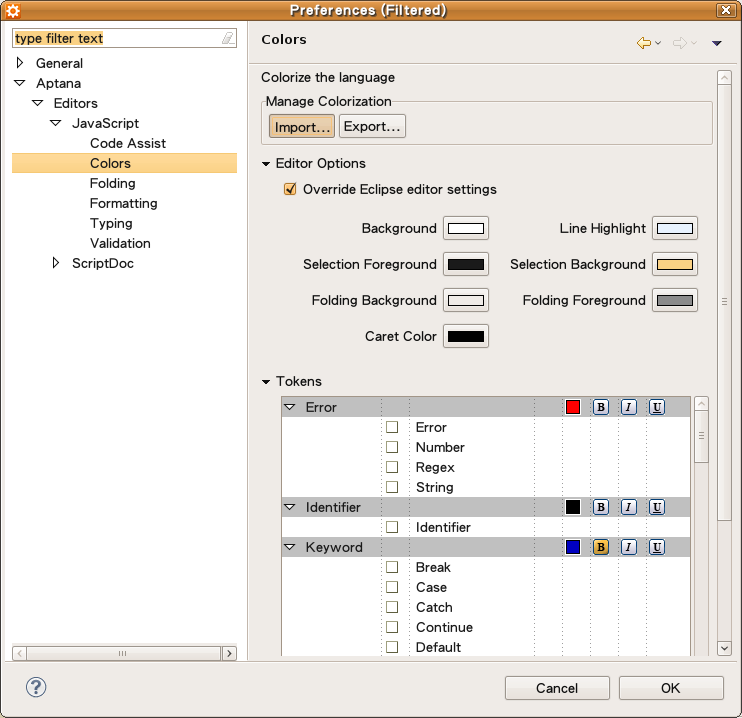Expand the General tree node
Screen dimensions: 742x718
point(20,62)
